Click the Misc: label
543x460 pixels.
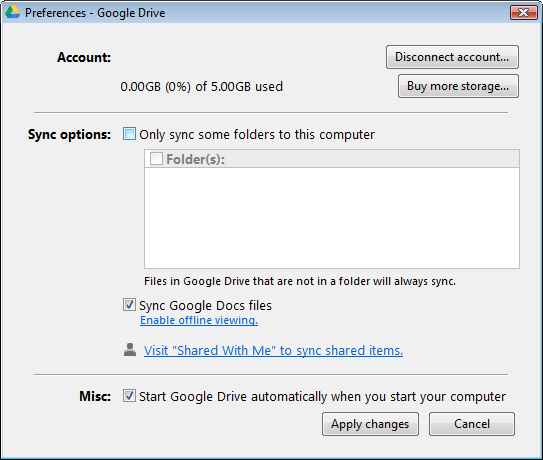95,396
